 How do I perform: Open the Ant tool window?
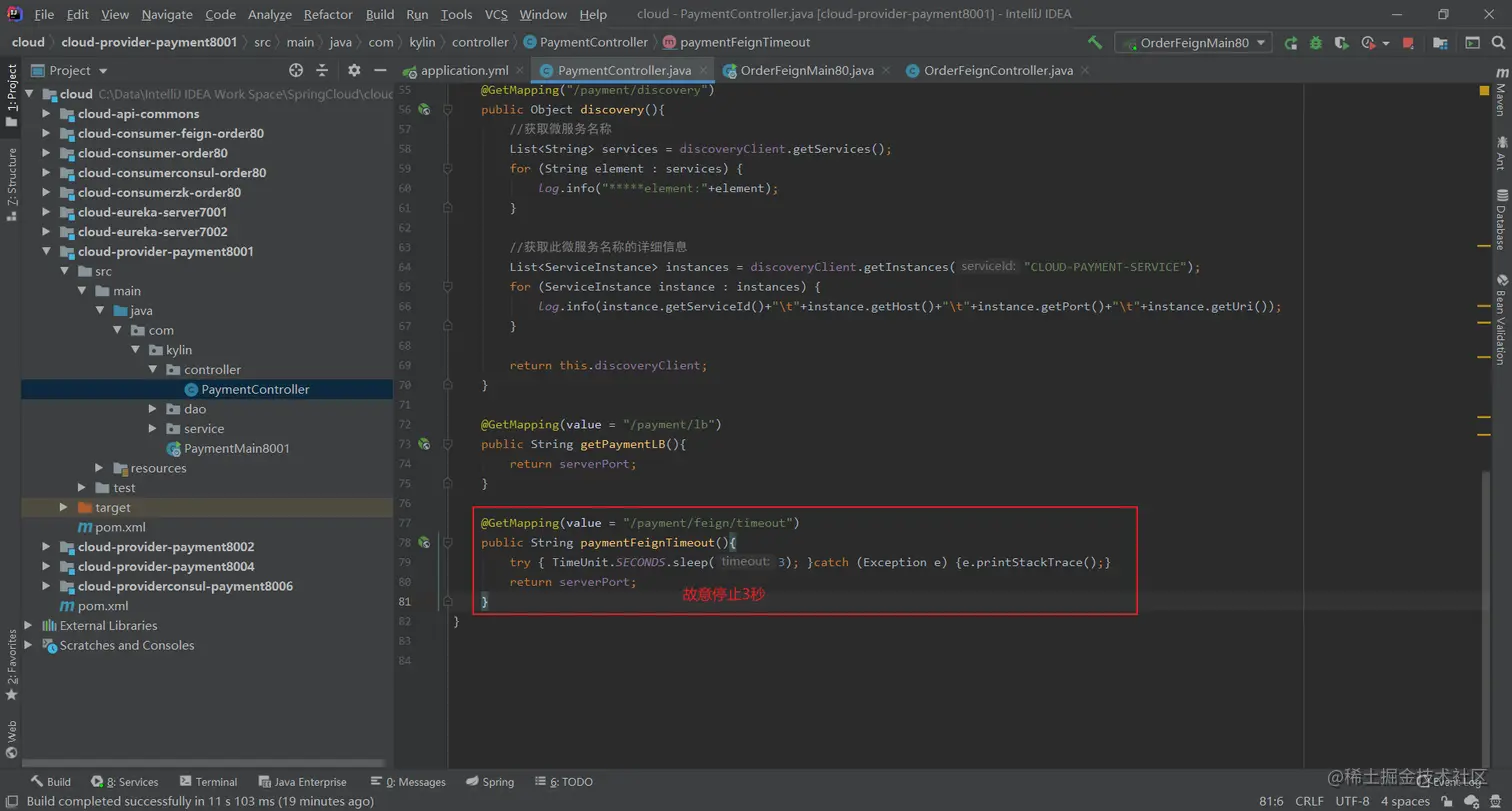coord(1500,153)
